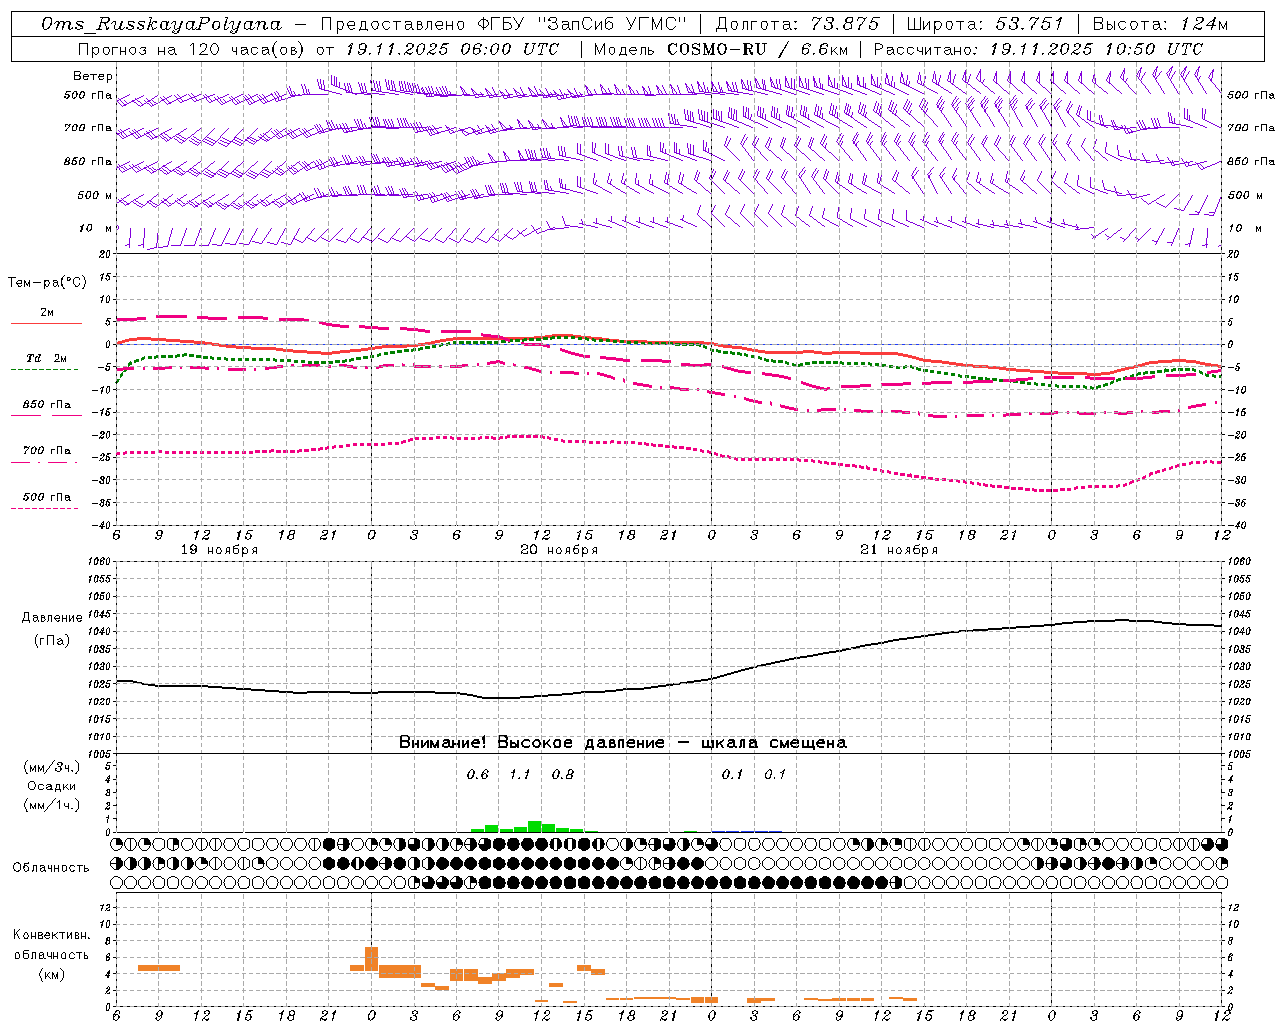Image resolution: width=1280 pixels, height=1024 pixels.
Task: Click the Конвективн. label of convective panel
Action: [51, 935]
